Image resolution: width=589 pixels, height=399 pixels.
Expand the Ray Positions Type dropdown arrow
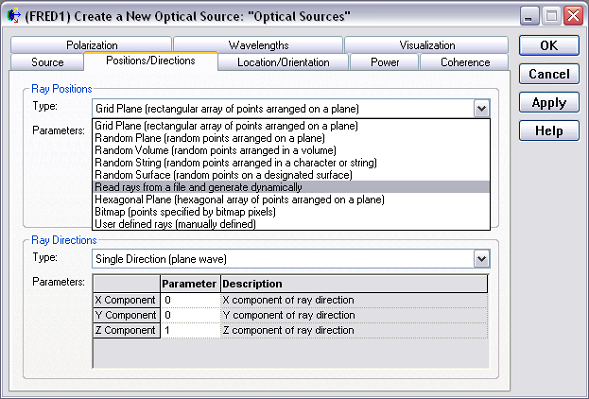[482, 109]
